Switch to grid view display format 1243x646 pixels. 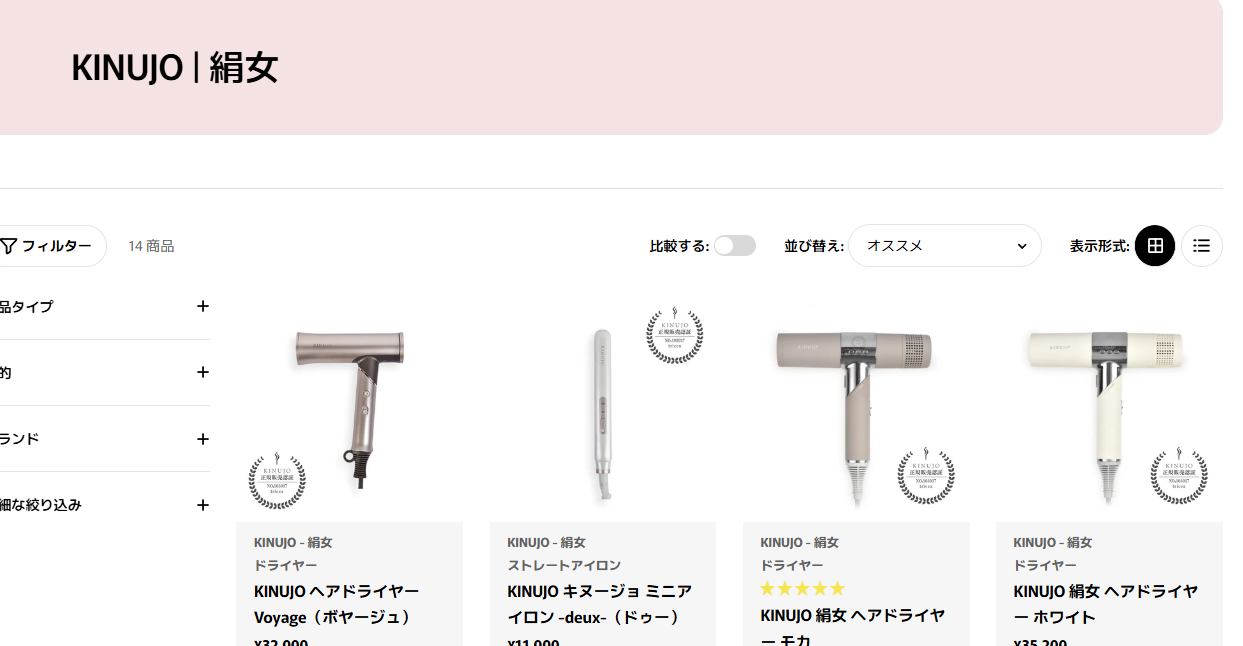1155,246
